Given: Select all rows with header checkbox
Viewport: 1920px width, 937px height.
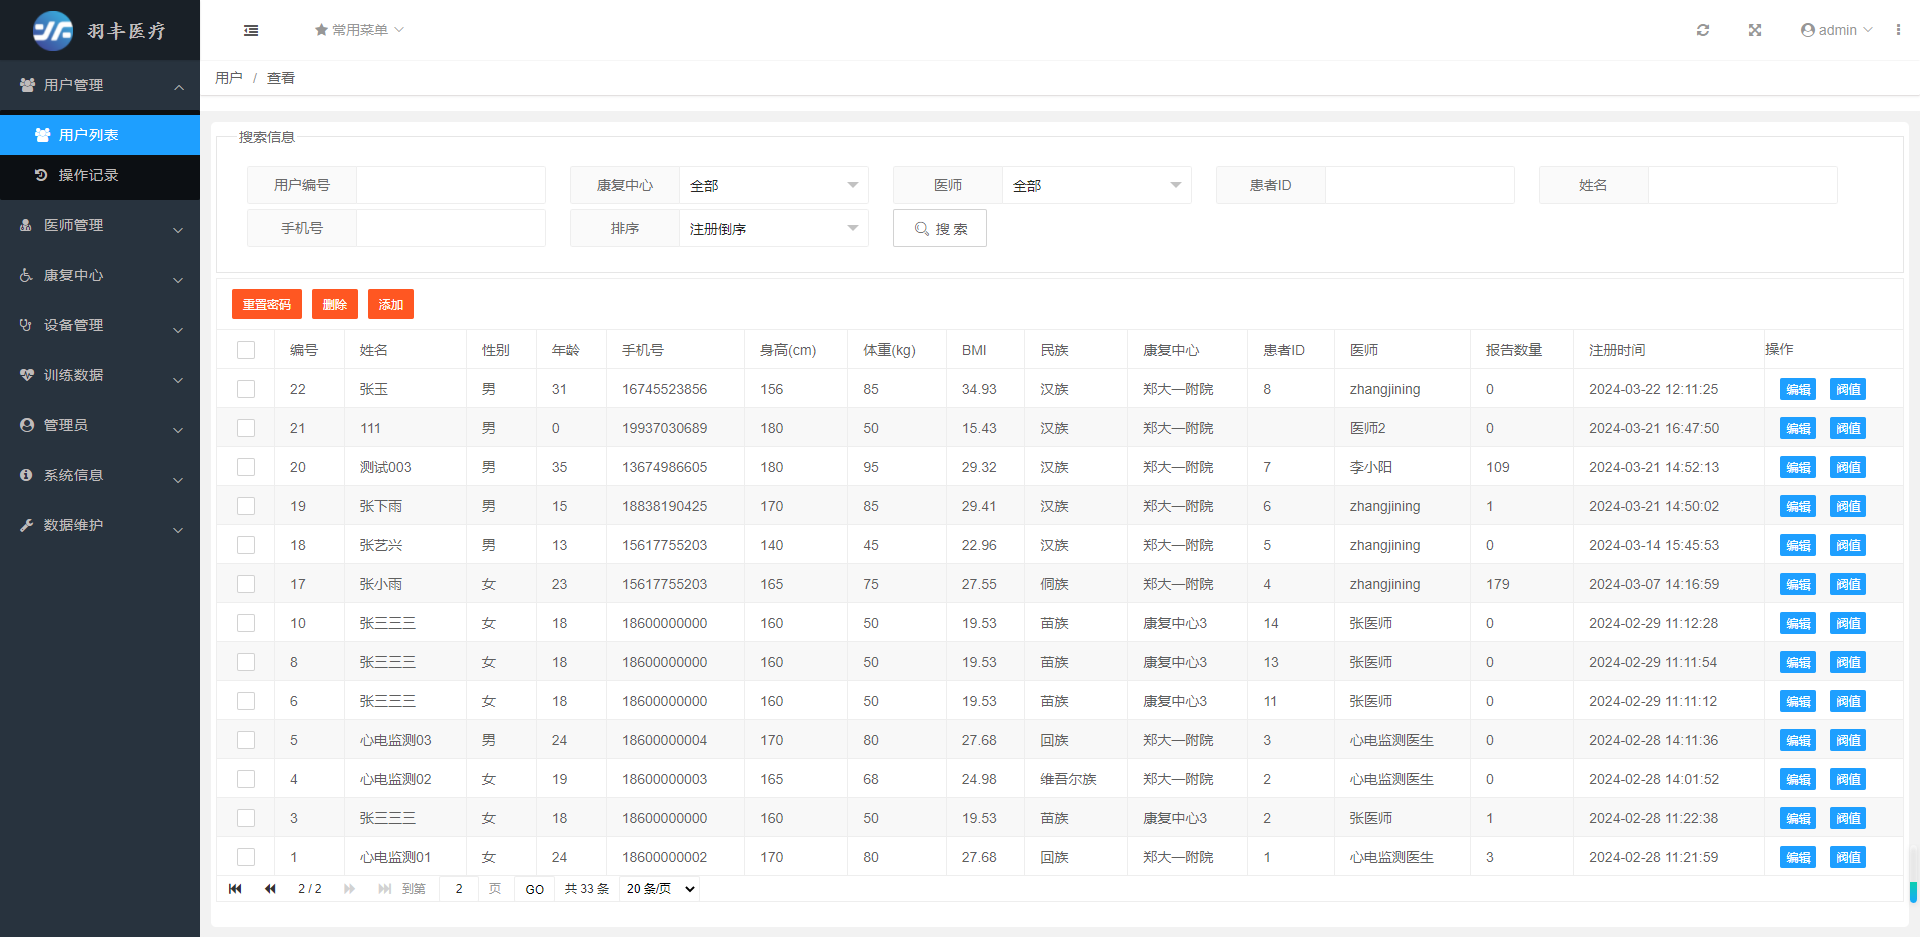Looking at the screenshot, I should tap(246, 350).
